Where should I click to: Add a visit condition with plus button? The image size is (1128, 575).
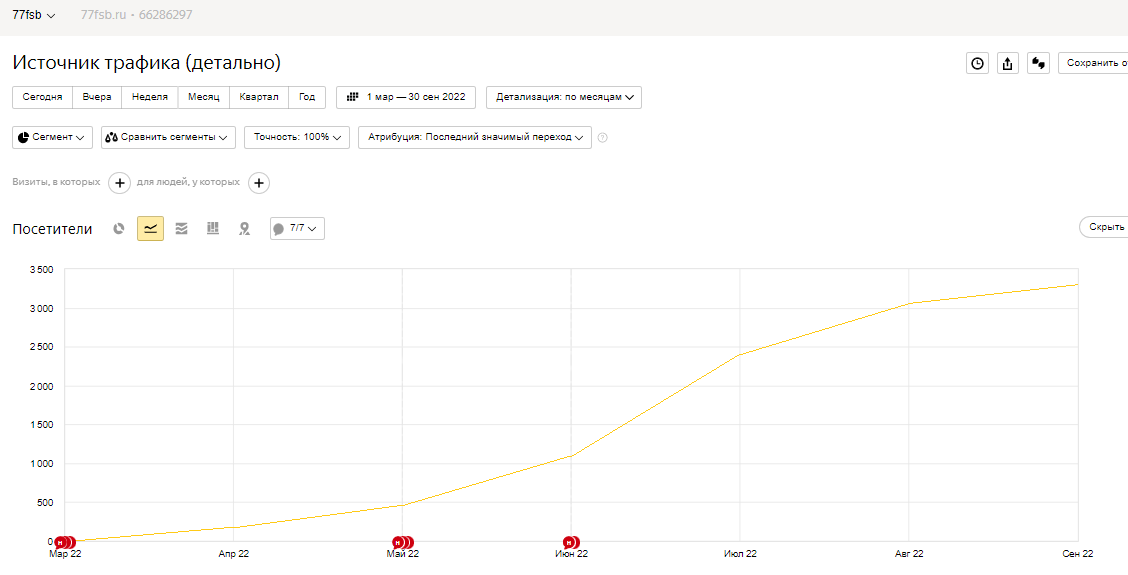[119, 183]
